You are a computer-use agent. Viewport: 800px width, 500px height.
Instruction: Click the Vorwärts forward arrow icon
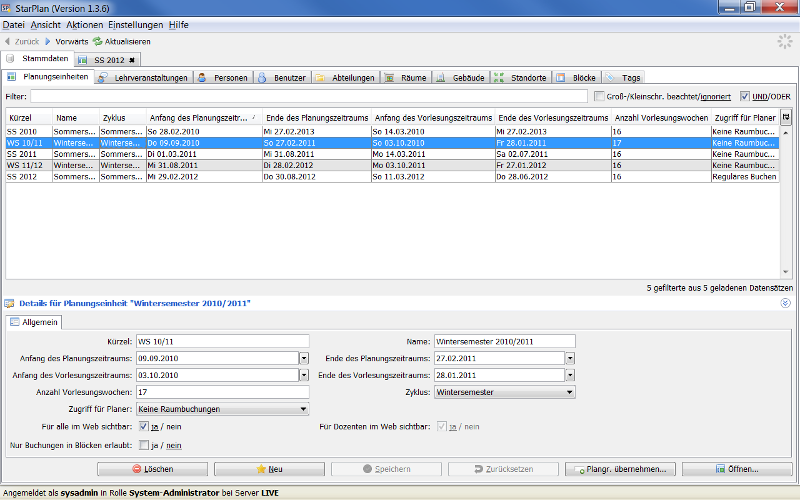48,41
